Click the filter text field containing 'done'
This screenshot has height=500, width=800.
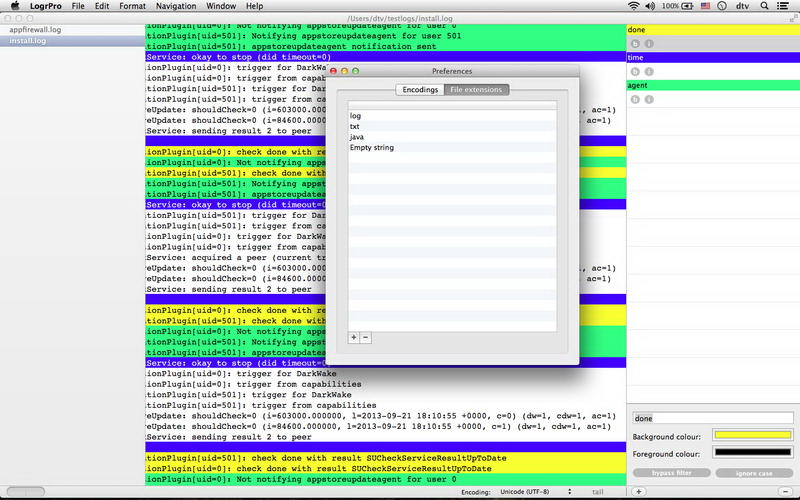coord(712,418)
